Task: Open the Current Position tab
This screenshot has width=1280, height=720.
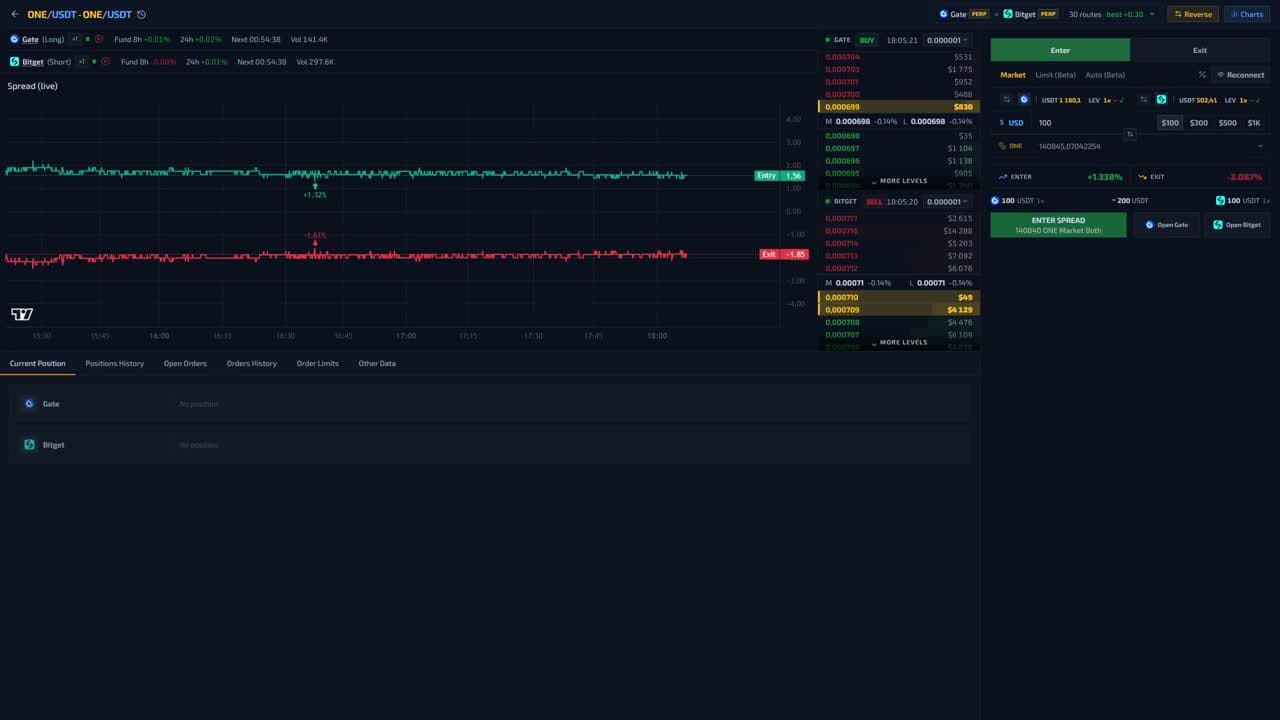Action: point(37,363)
